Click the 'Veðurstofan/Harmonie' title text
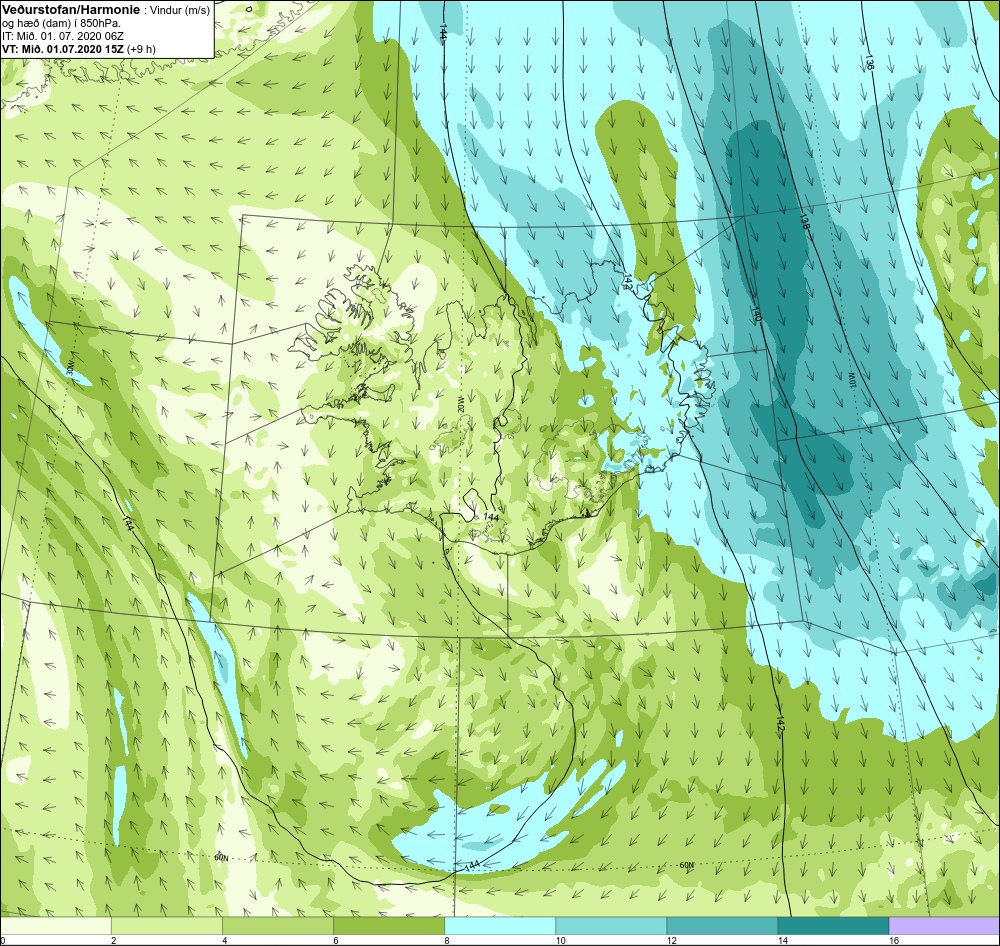1000x946 pixels. 70,10
